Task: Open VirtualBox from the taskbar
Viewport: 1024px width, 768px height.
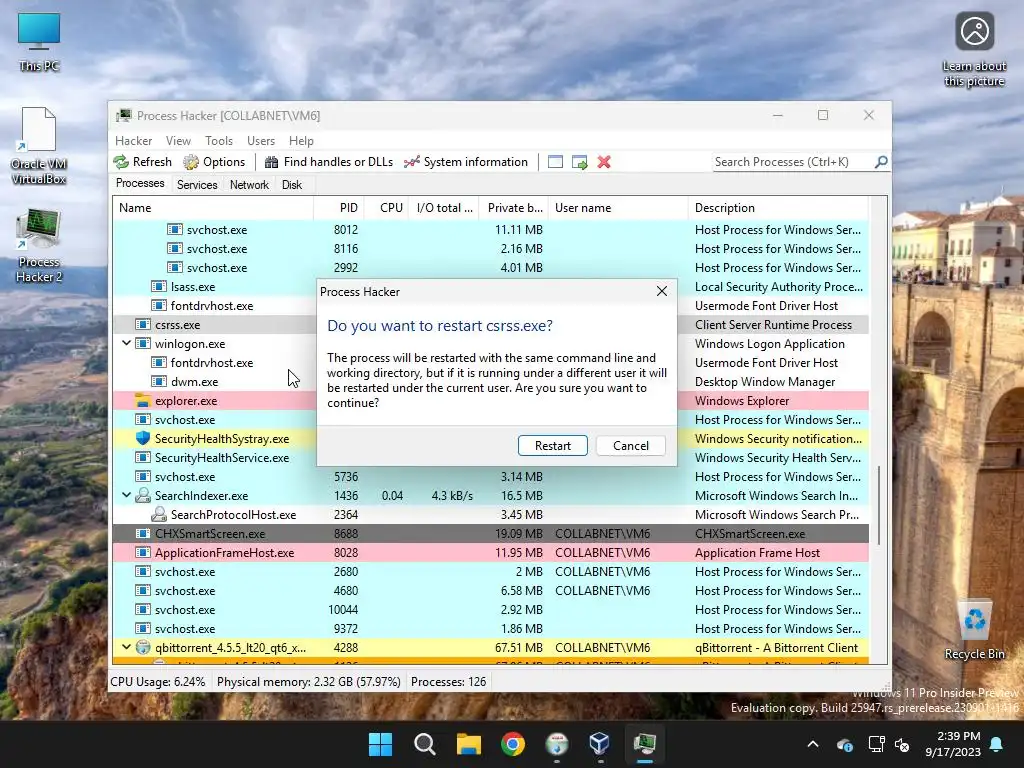Action: click(x=600, y=744)
